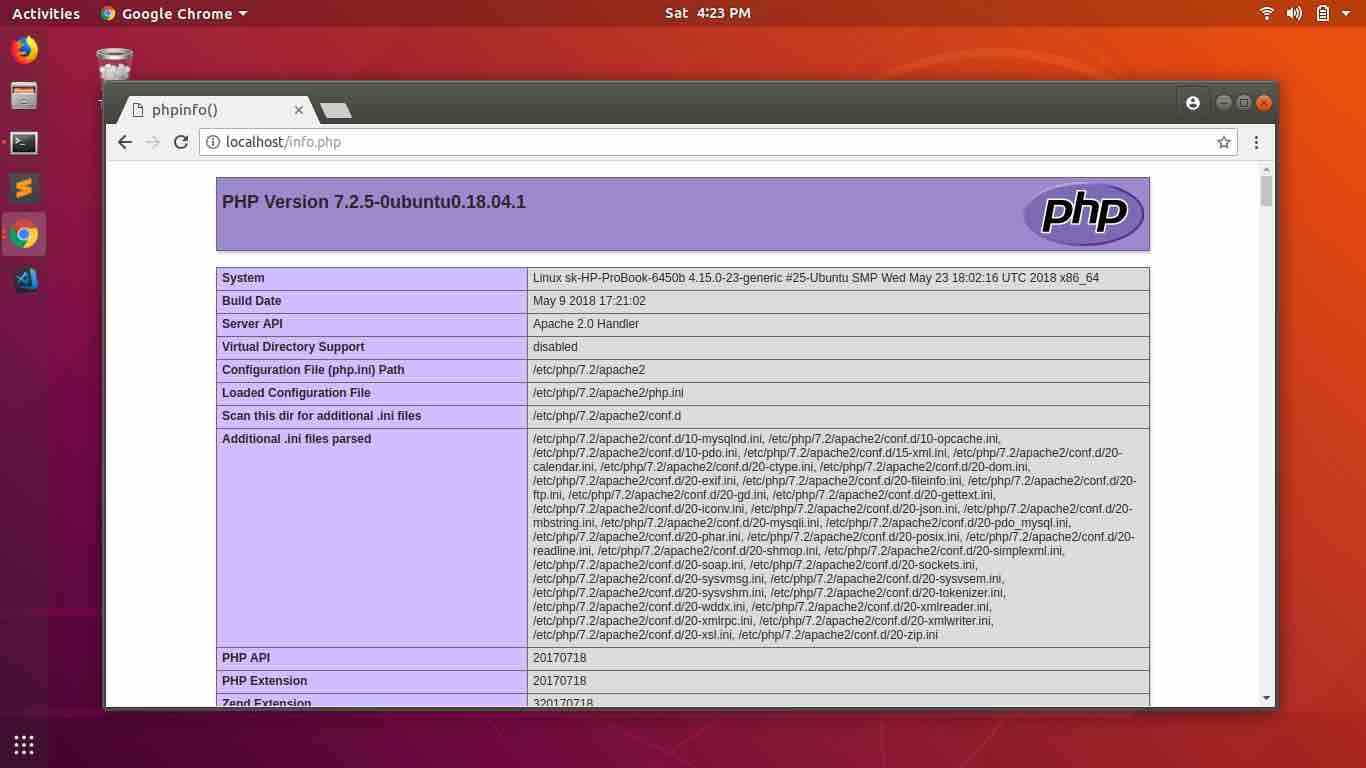Launch Terminal from the dock
The height and width of the screenshot is (768, 1366).
click(x=24, y=143)
